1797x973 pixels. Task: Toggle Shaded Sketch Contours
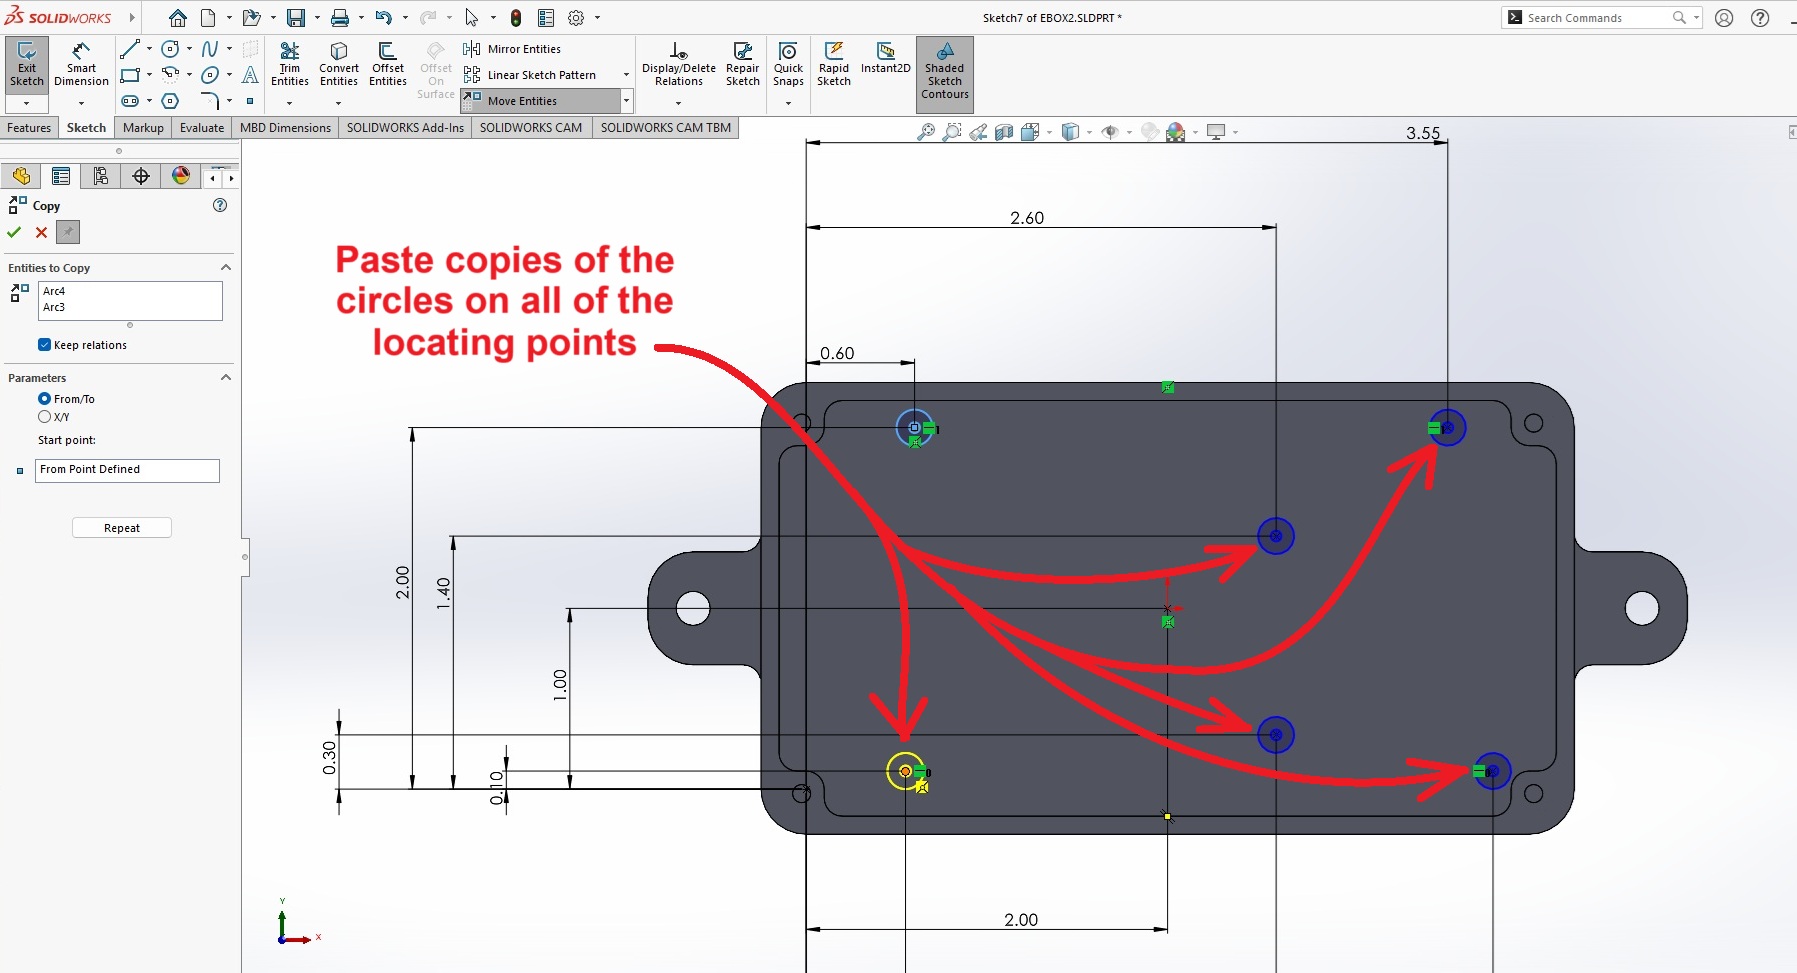tap(944, 71)
